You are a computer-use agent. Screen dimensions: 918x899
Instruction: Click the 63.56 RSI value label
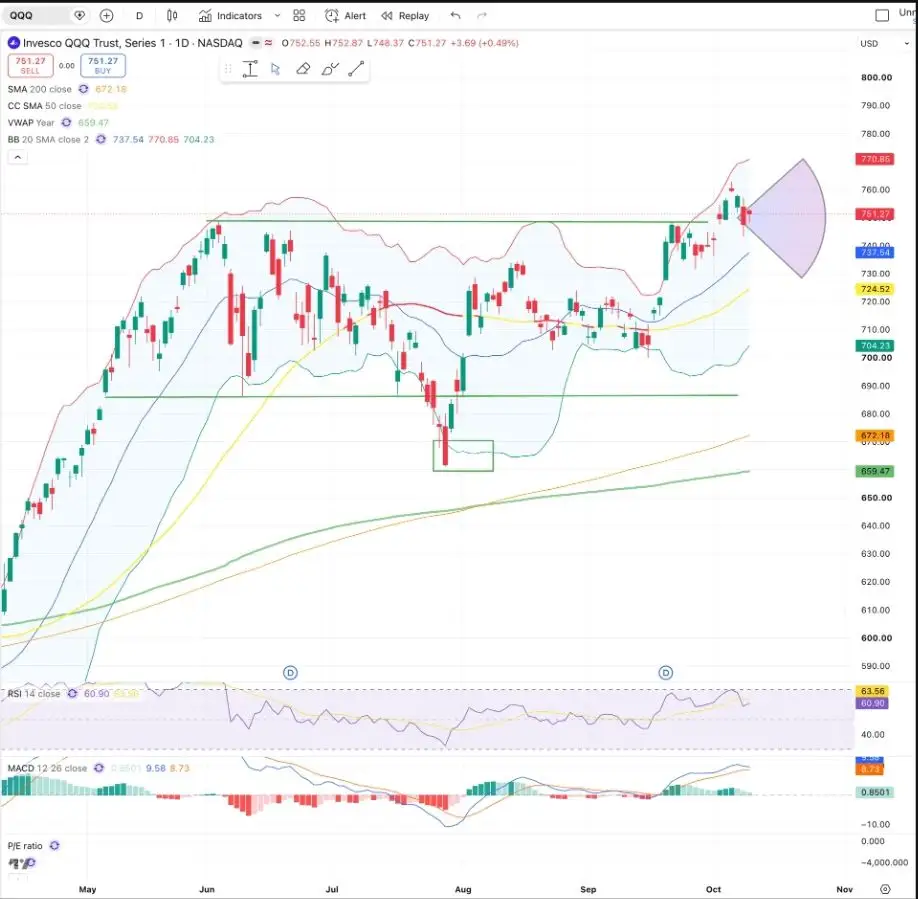[872, 691]
